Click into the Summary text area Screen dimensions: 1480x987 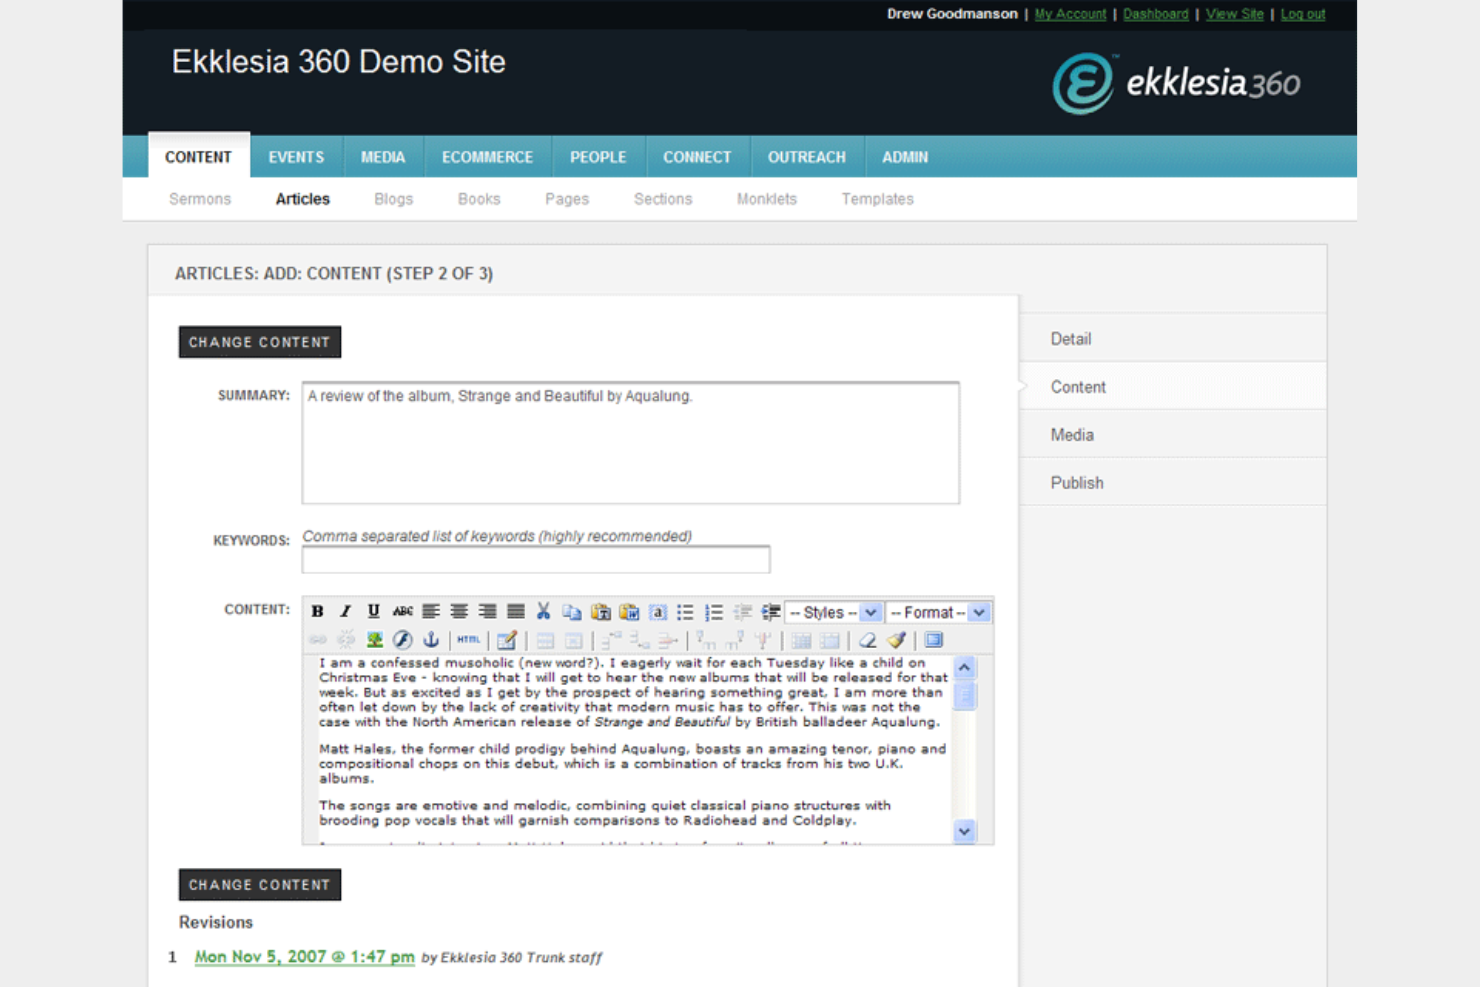[631, 443]
